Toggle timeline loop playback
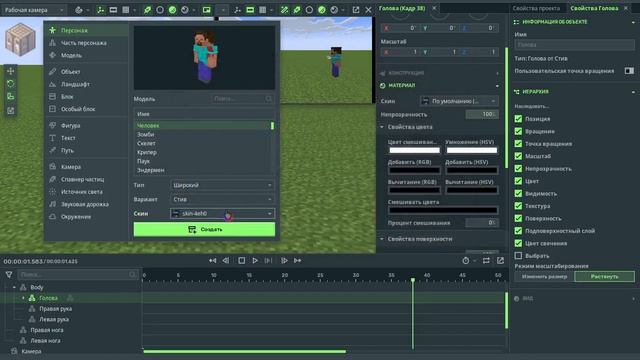640x360 pixels. click(x=486, y=260)
